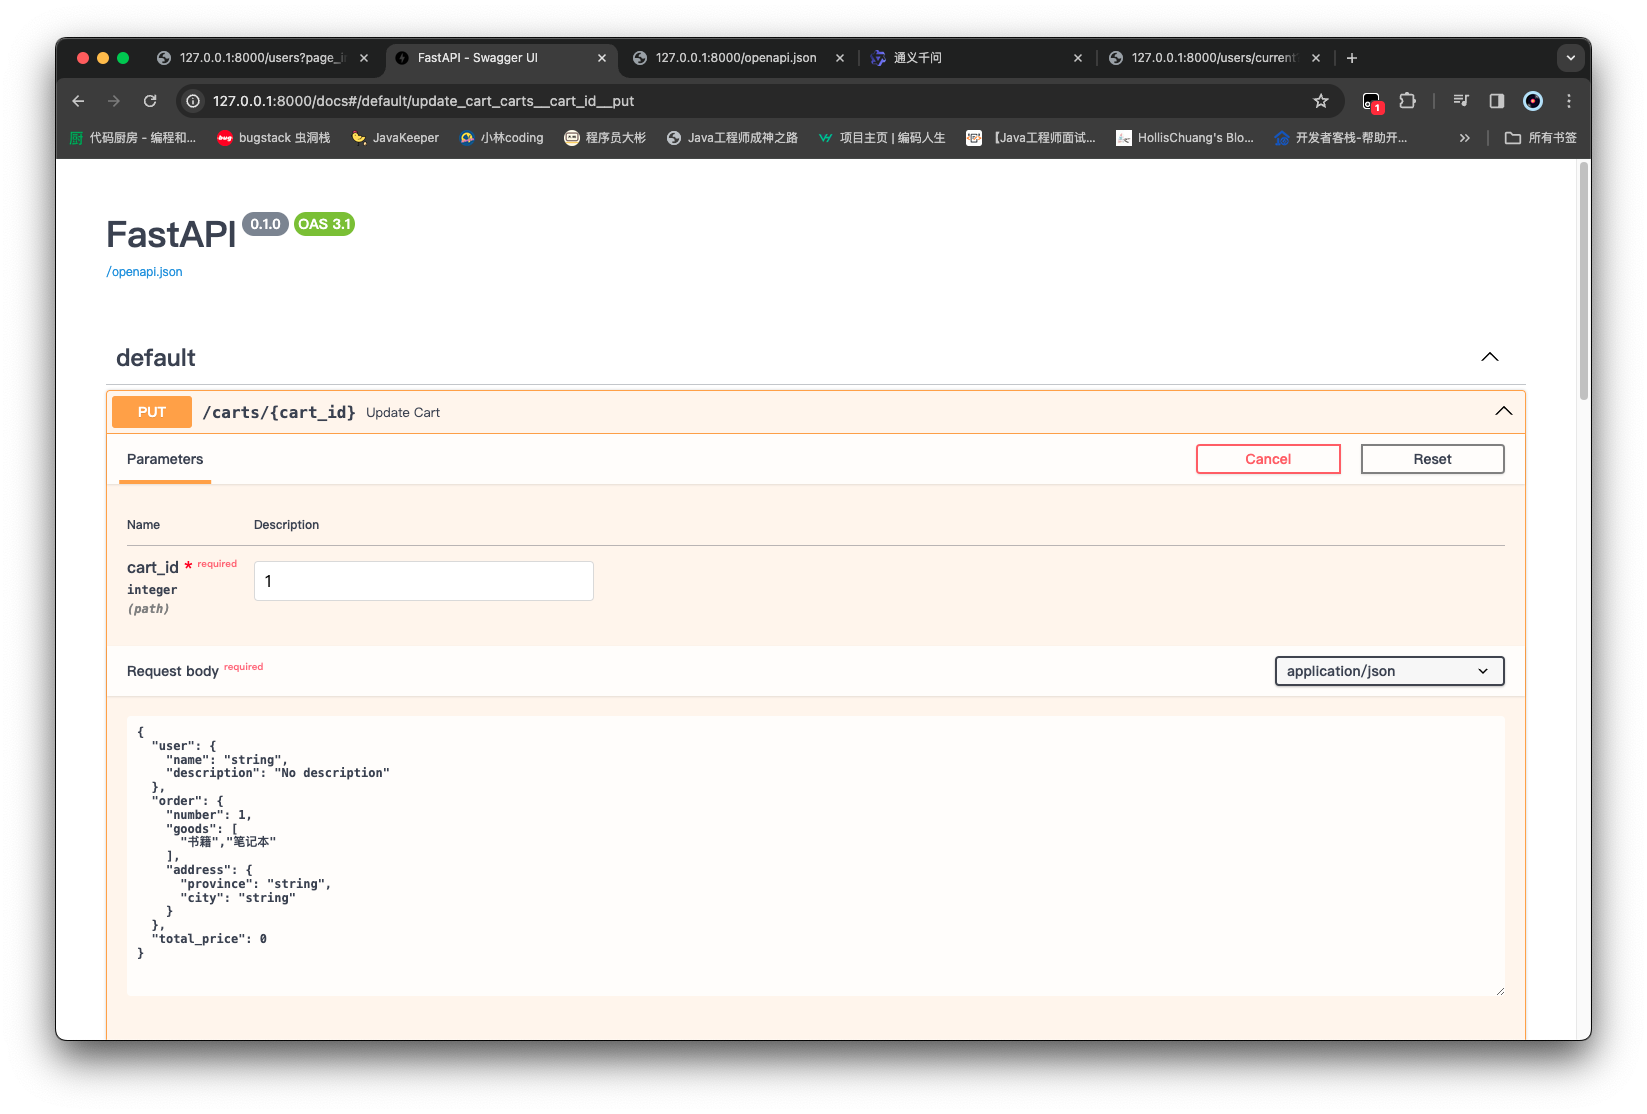Click the "Update Cart" summary text

tap(403, 413)
